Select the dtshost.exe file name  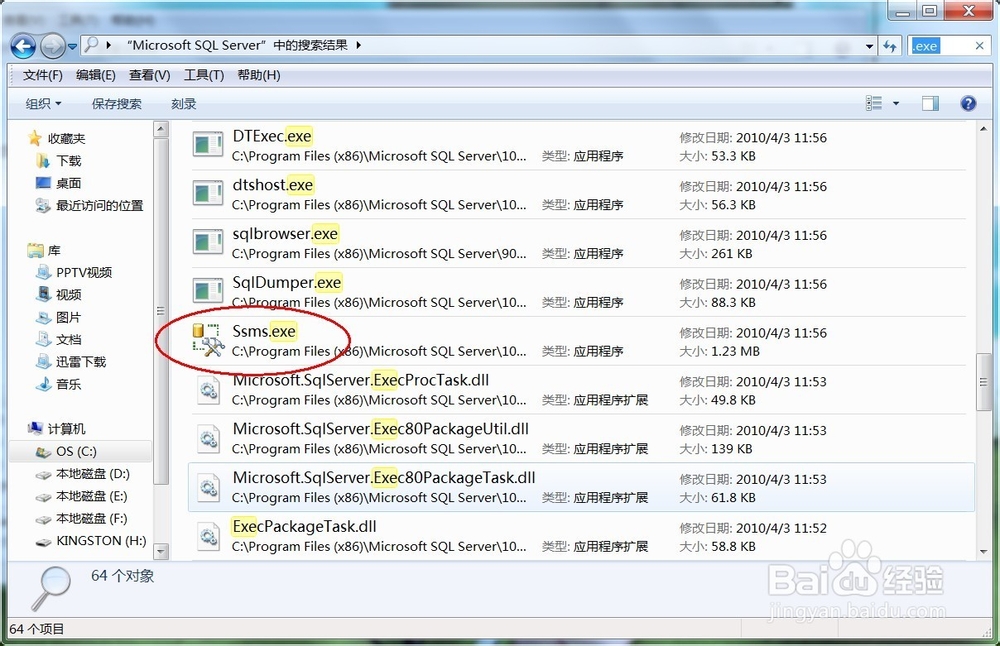pyautogui.click(x=273, y=185)
